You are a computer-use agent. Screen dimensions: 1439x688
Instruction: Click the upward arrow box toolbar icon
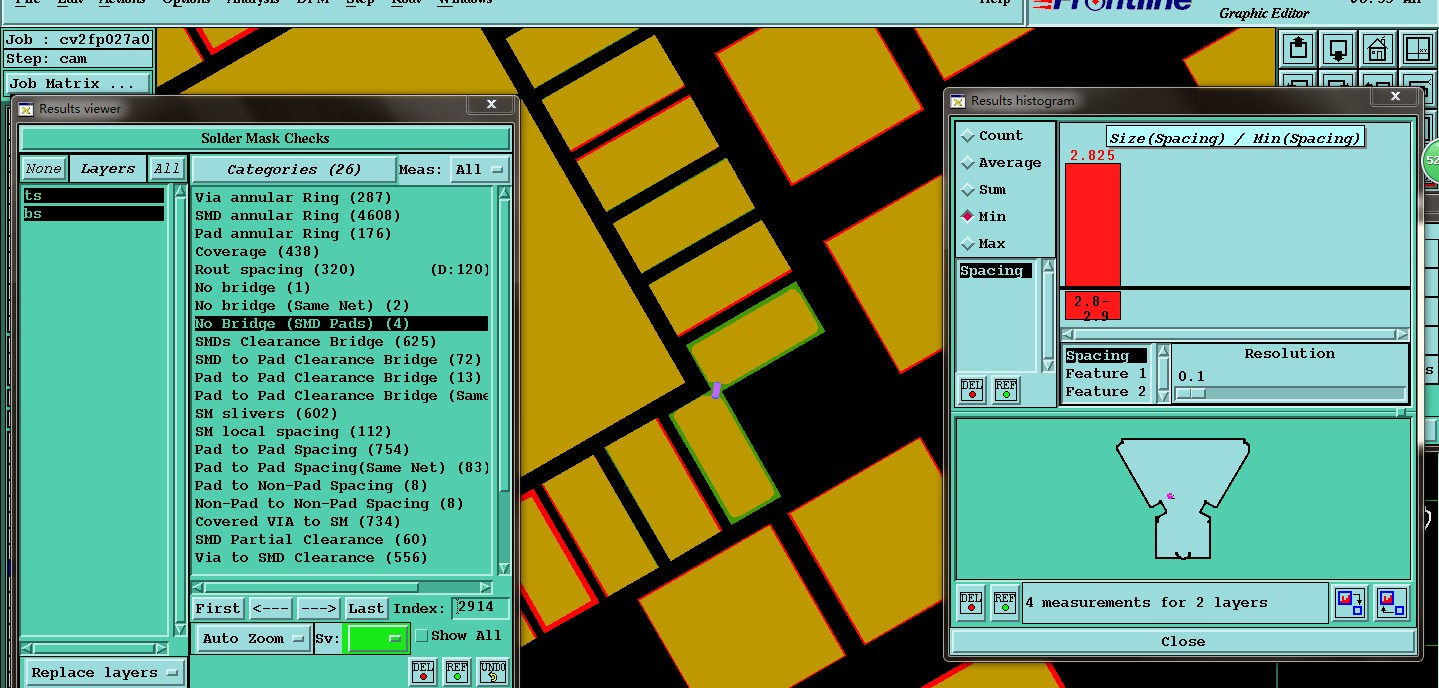1298,48
